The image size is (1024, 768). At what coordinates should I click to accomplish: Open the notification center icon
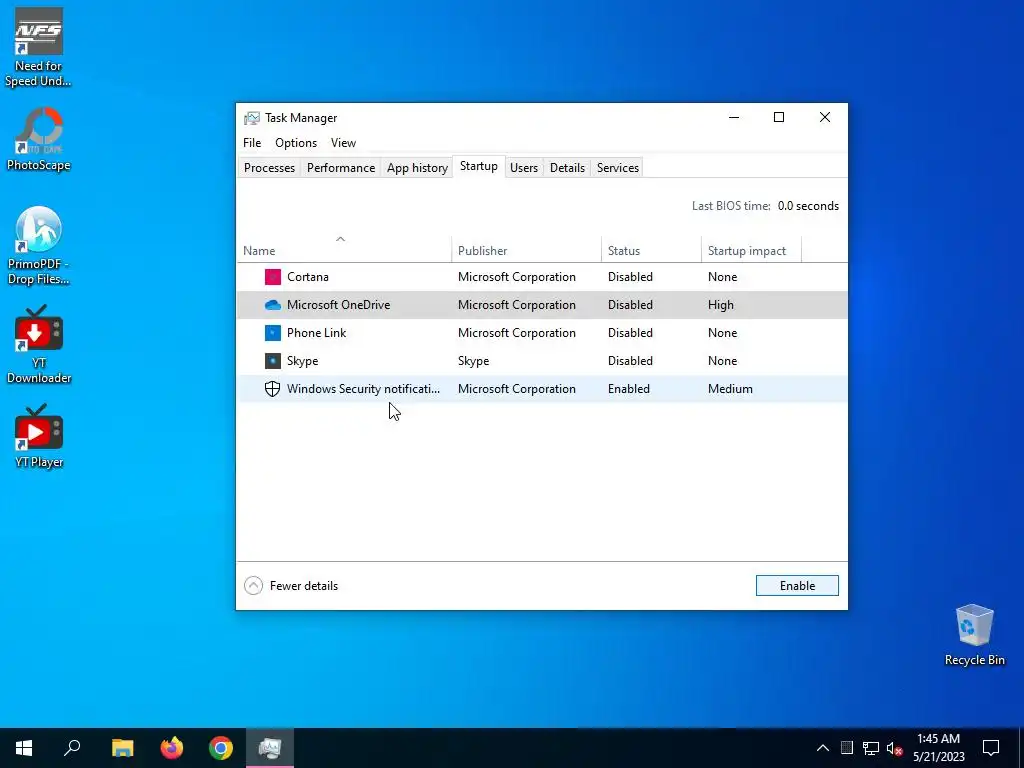[x=991, y=748]
